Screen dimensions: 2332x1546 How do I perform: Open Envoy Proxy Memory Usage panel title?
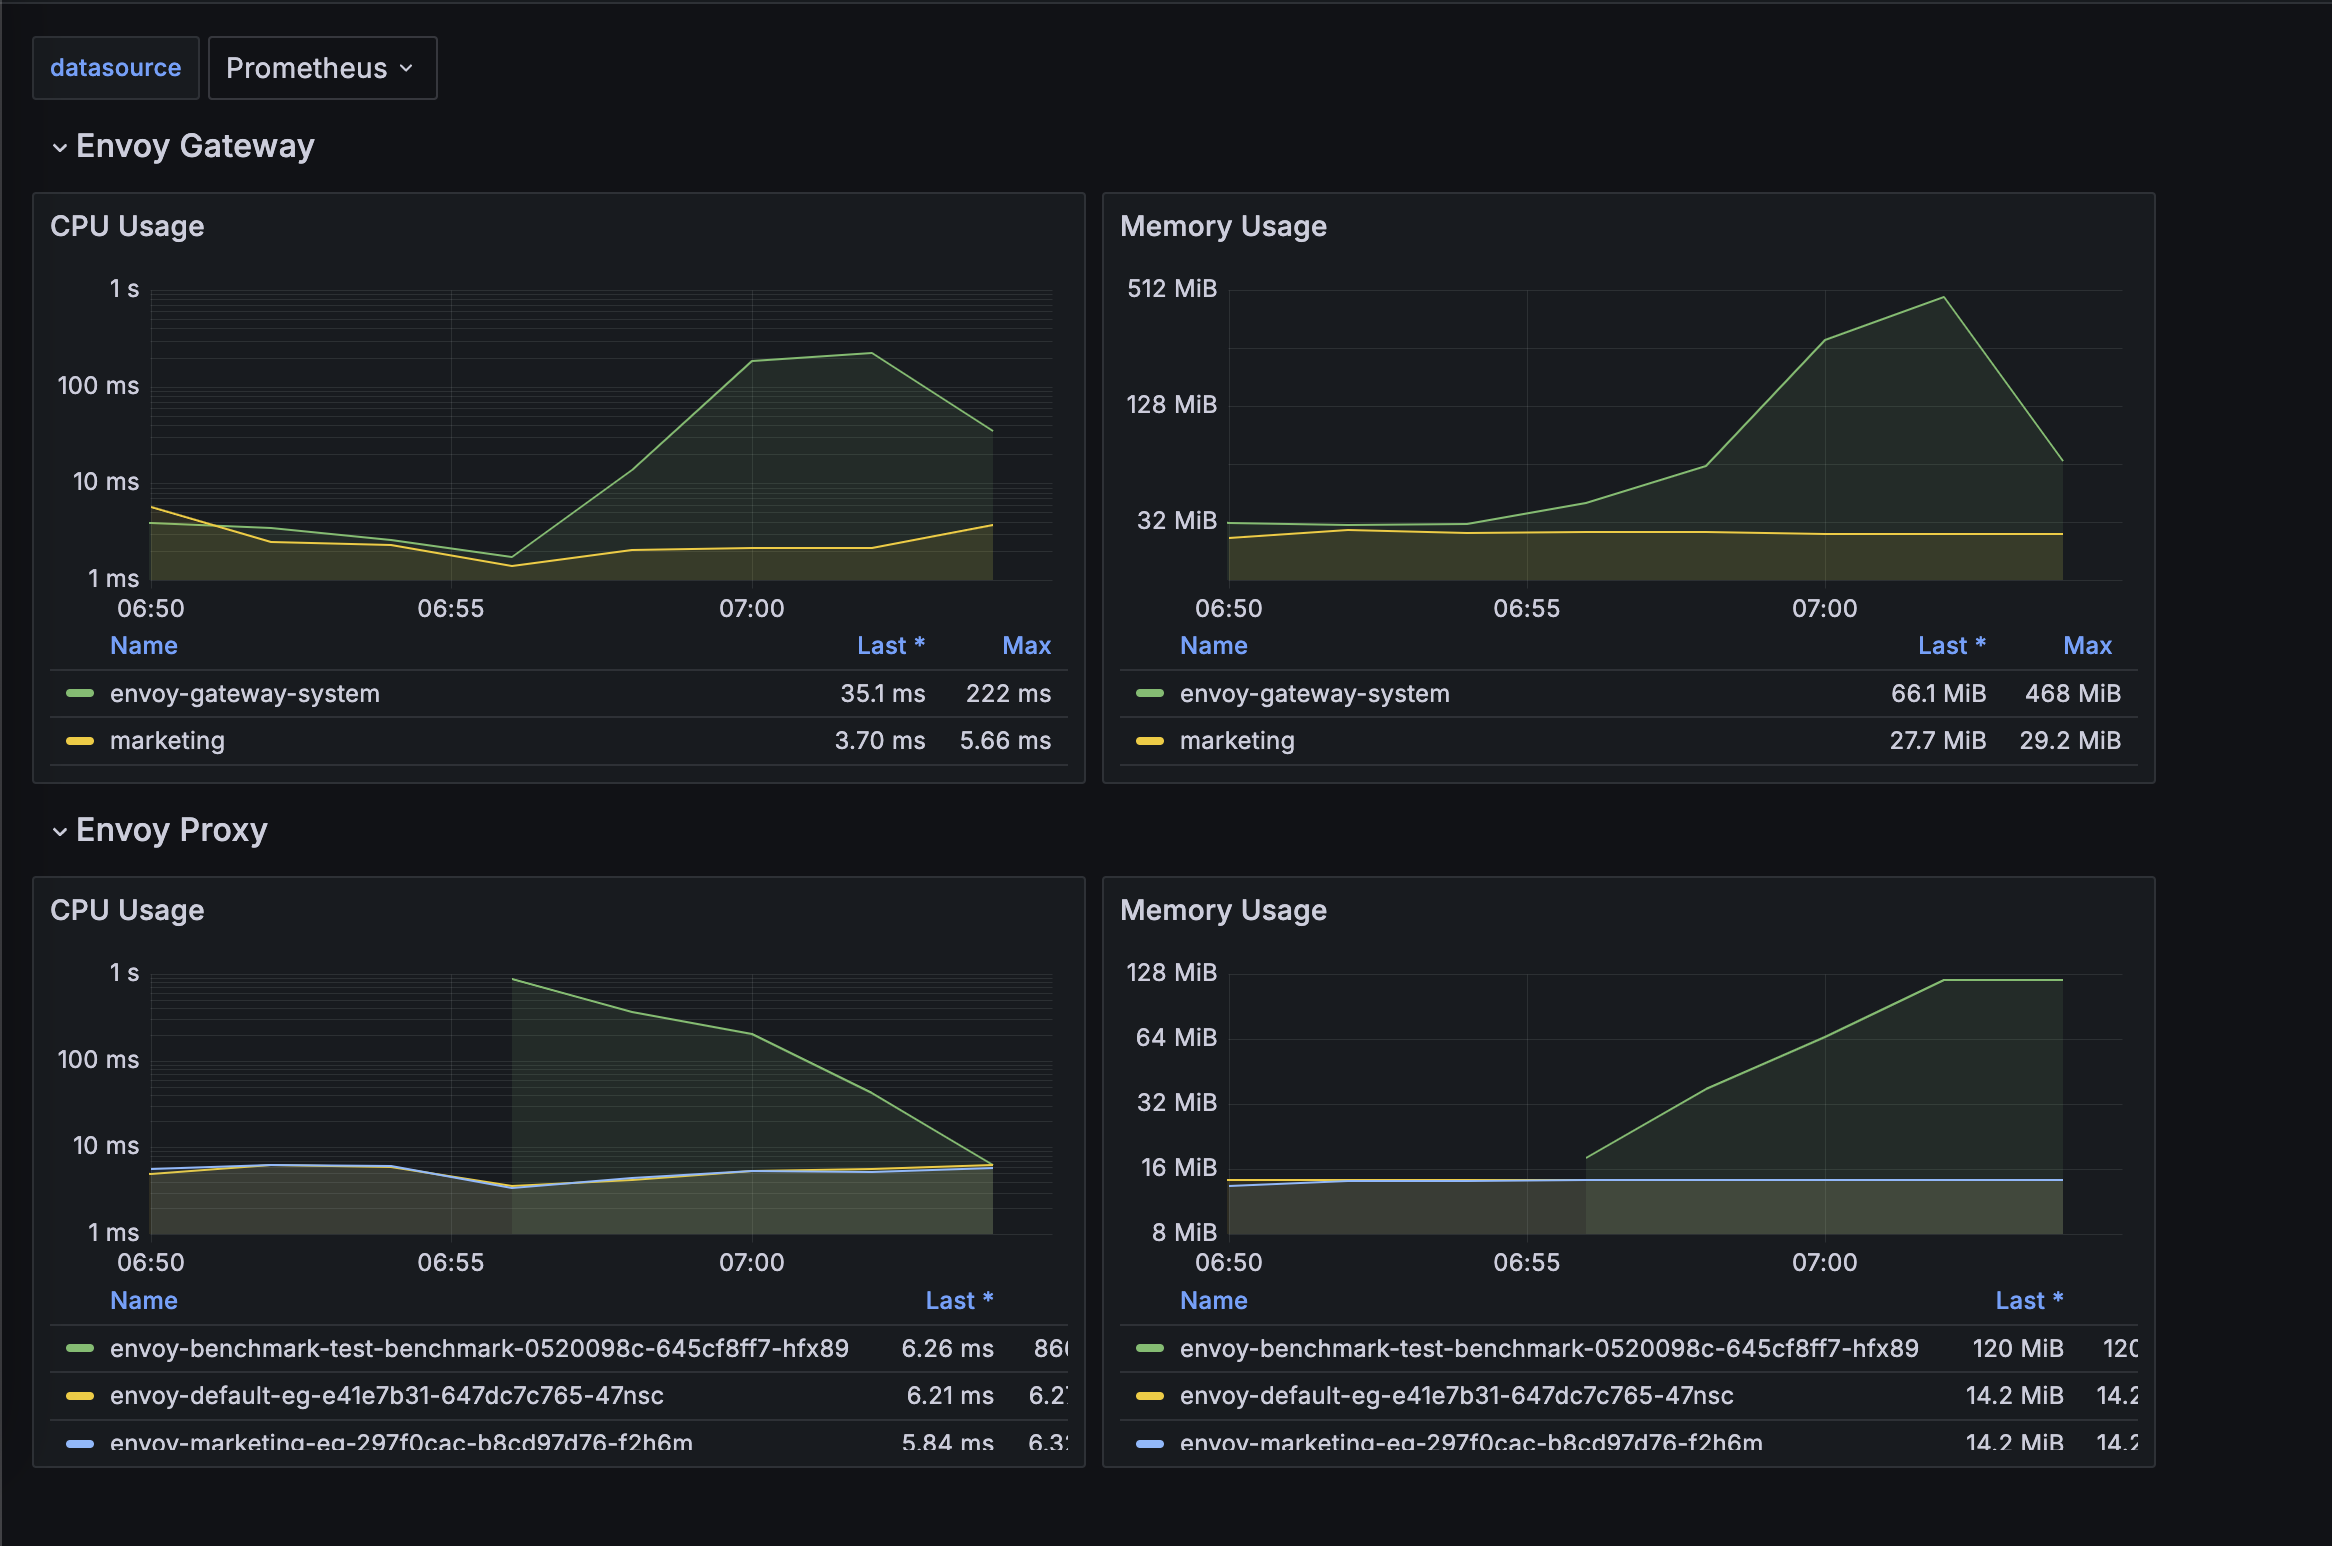pyautogui.click(x=1223, y=911)
